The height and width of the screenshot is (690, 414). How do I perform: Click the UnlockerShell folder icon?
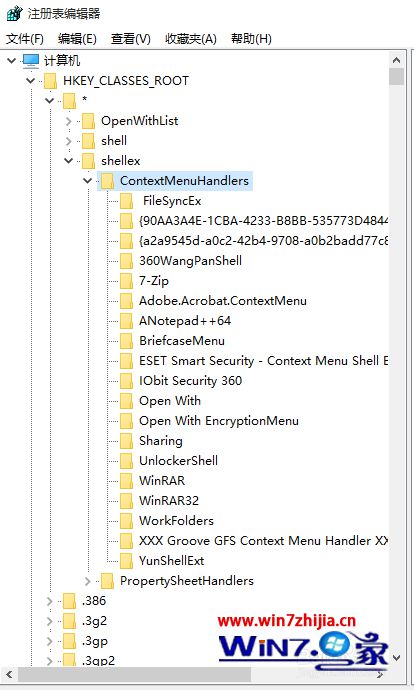(x=127, y=461)
